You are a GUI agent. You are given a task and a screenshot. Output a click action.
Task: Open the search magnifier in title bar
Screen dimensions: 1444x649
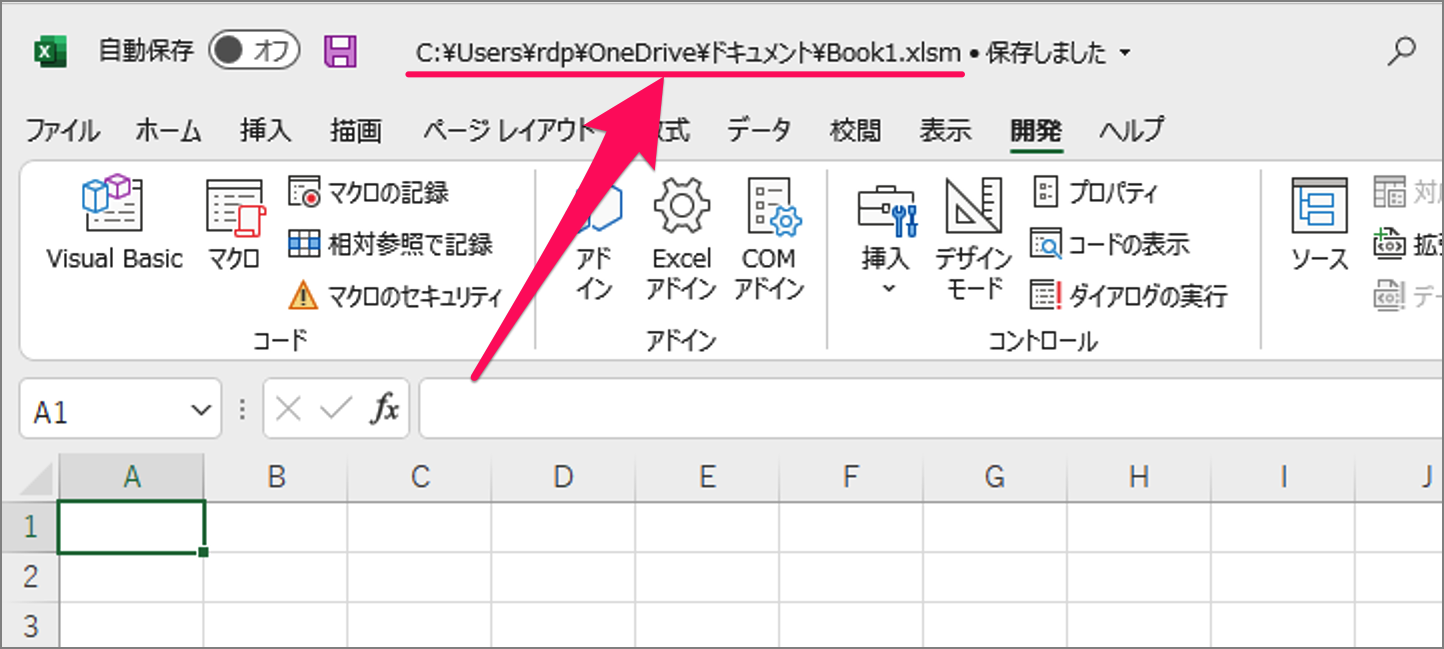pos(1404,50)
